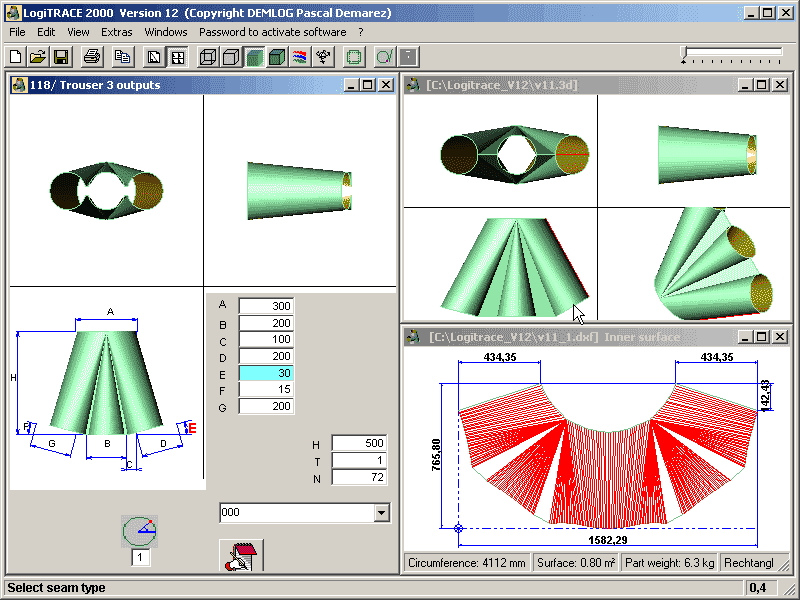
Task: Click the red flat pattern in the v11_1.dxf window
Action: pyautogui.click(x=608, y=457)
